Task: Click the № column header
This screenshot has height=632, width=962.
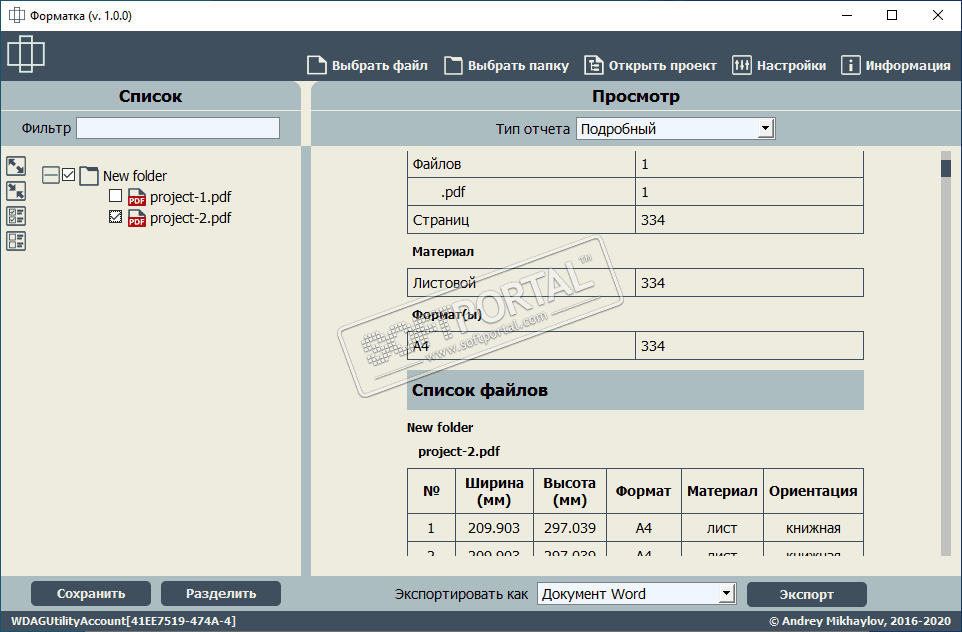Action: click(x=431, y=491)
